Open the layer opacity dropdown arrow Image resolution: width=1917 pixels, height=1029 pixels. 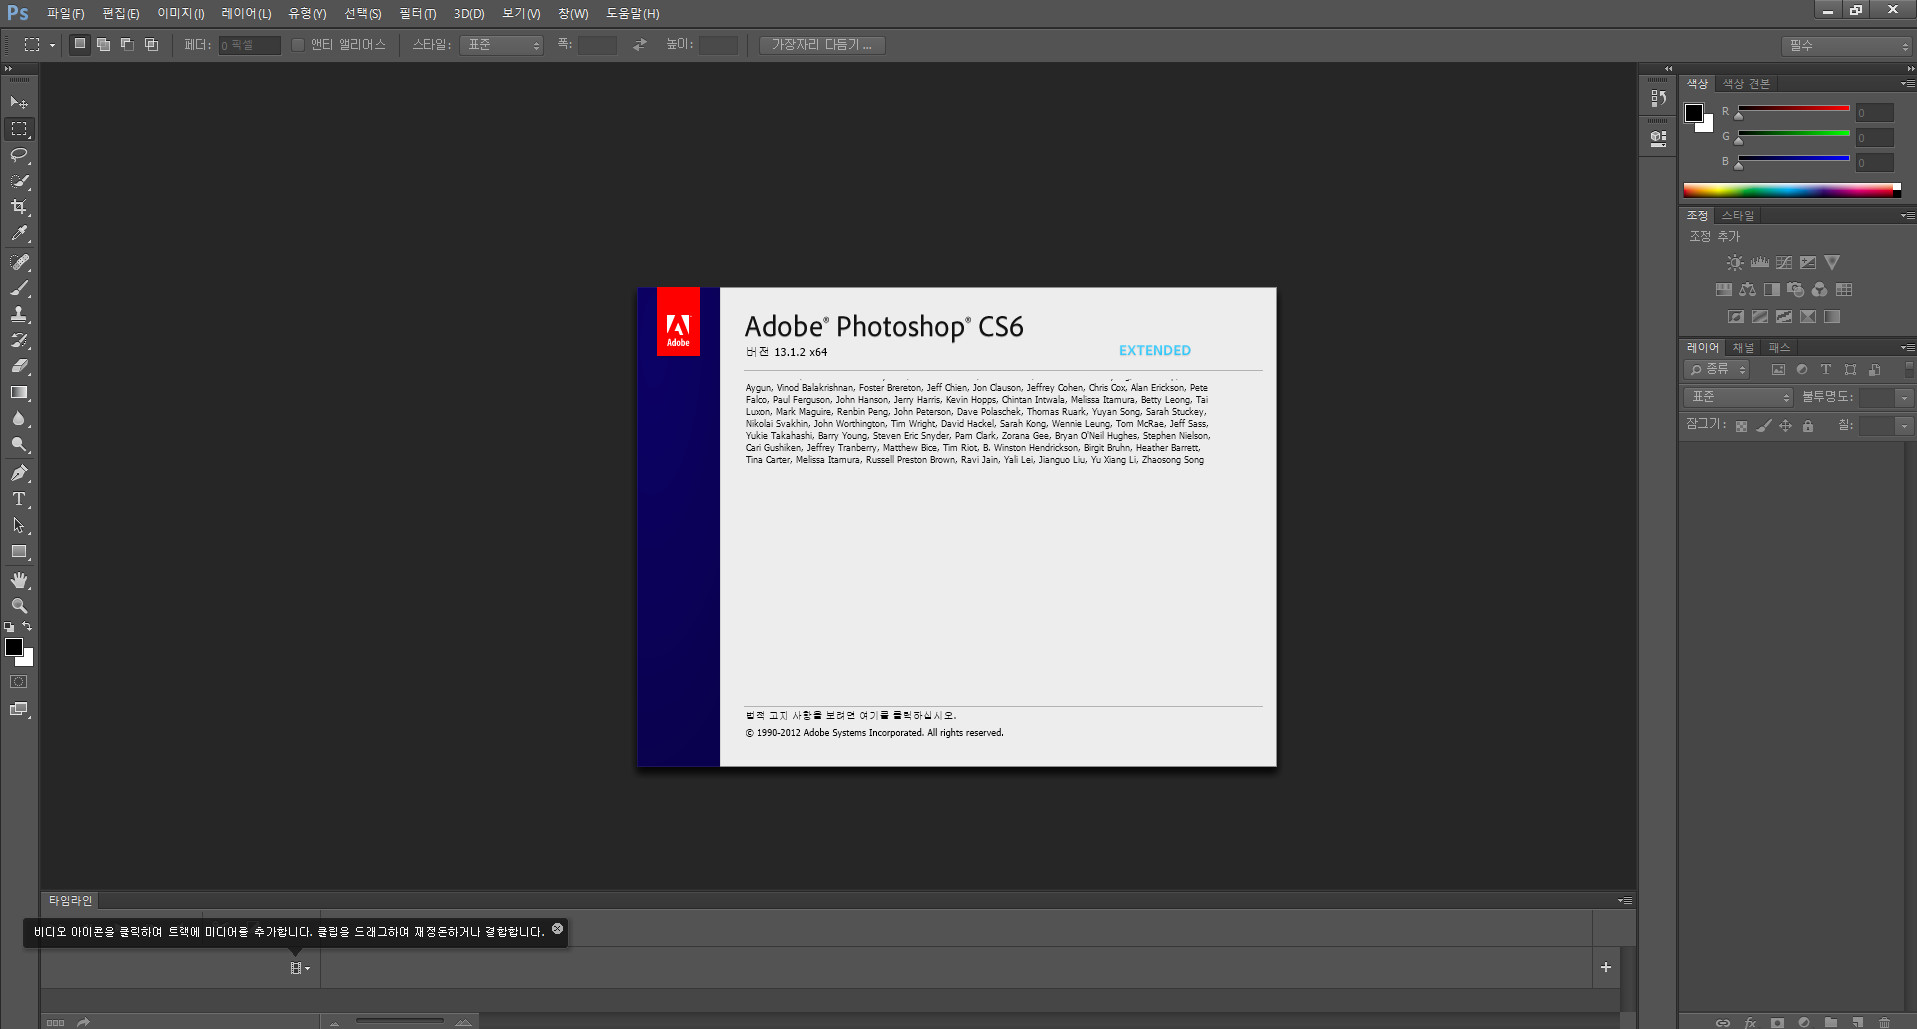click(x=1905, y=398)
